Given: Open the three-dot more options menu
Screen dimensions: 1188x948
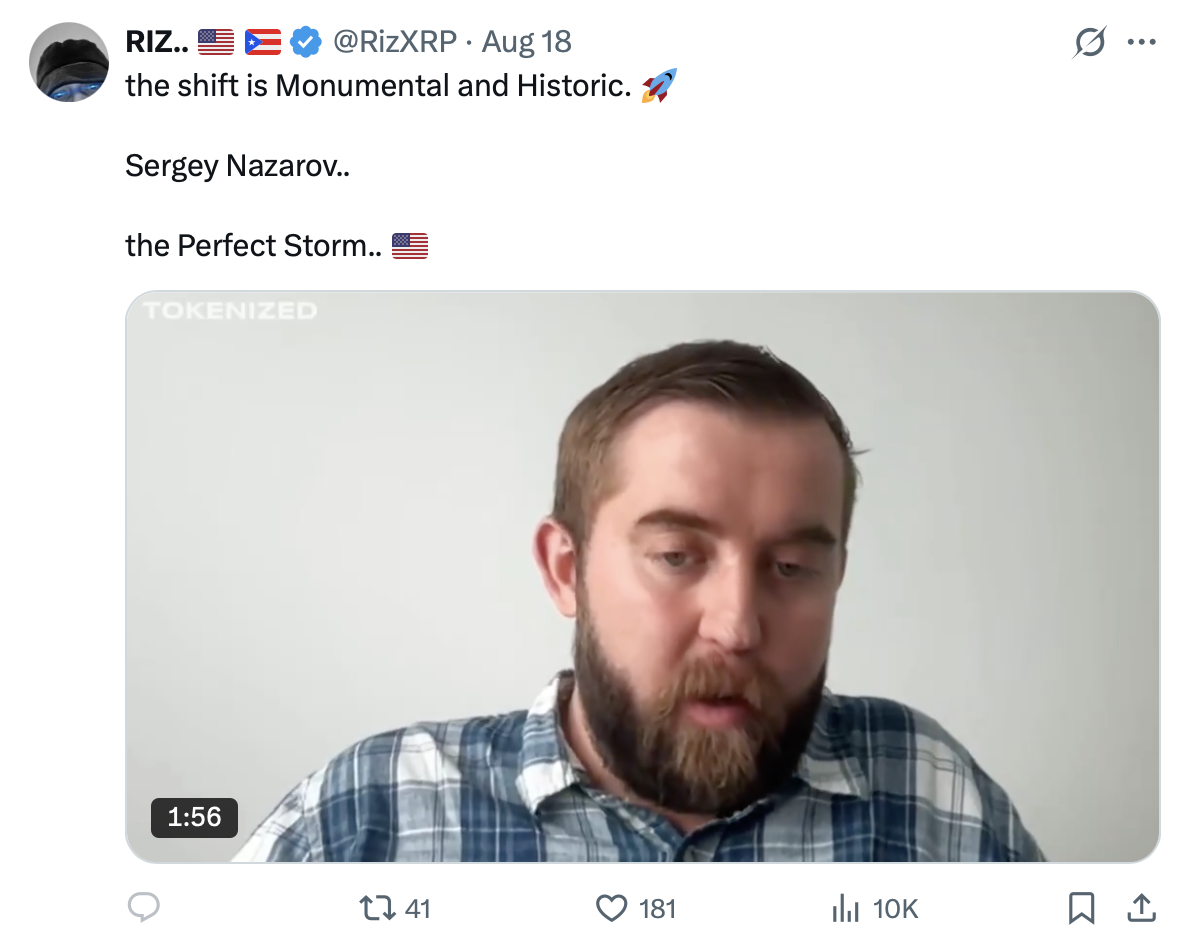Looking at the screenshot, I should point(1141,42).
